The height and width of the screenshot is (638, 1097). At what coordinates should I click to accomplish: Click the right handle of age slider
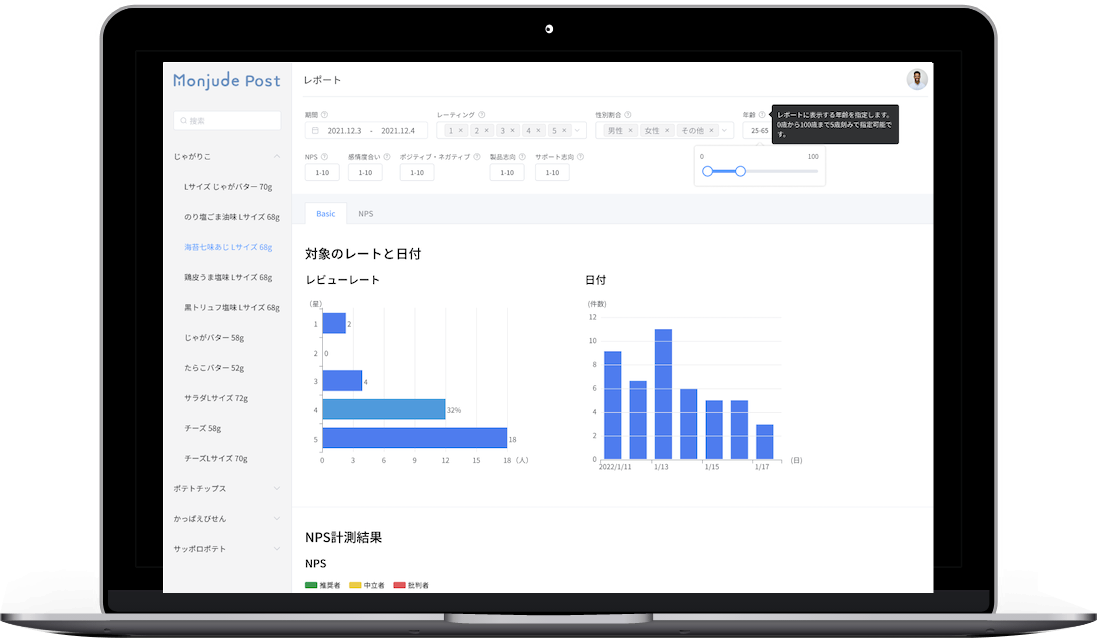(x=740, y=171)
